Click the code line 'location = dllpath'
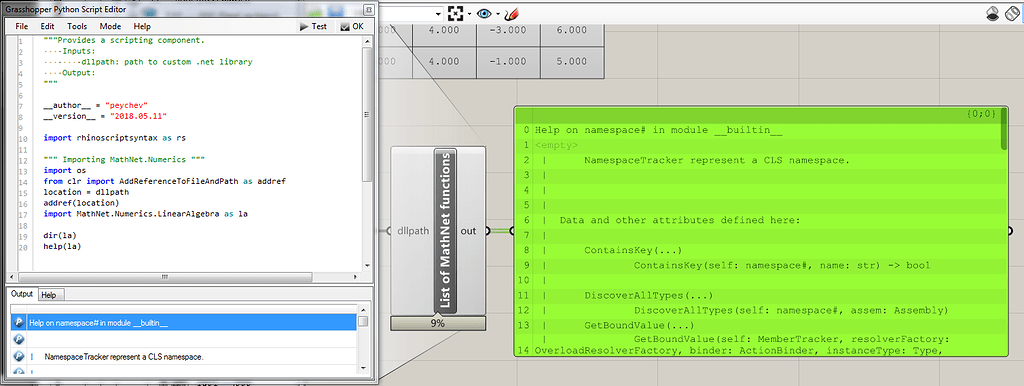The width and height of the screenshot is (1024, 386). pyautogui.click(x=87, y=193)
